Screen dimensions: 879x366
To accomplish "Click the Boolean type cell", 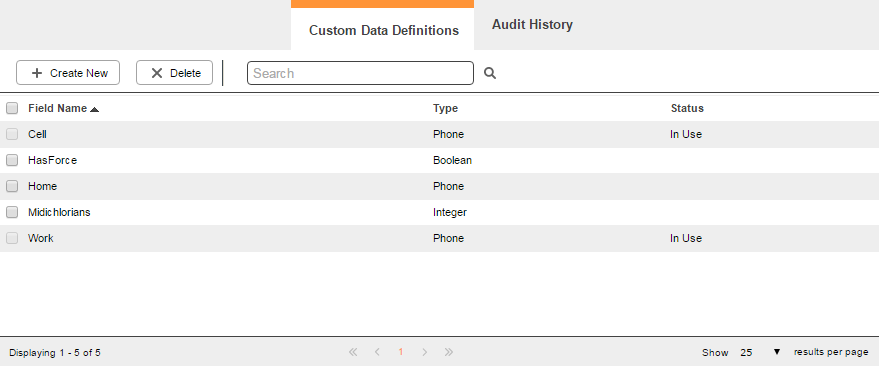I will 452,160.
